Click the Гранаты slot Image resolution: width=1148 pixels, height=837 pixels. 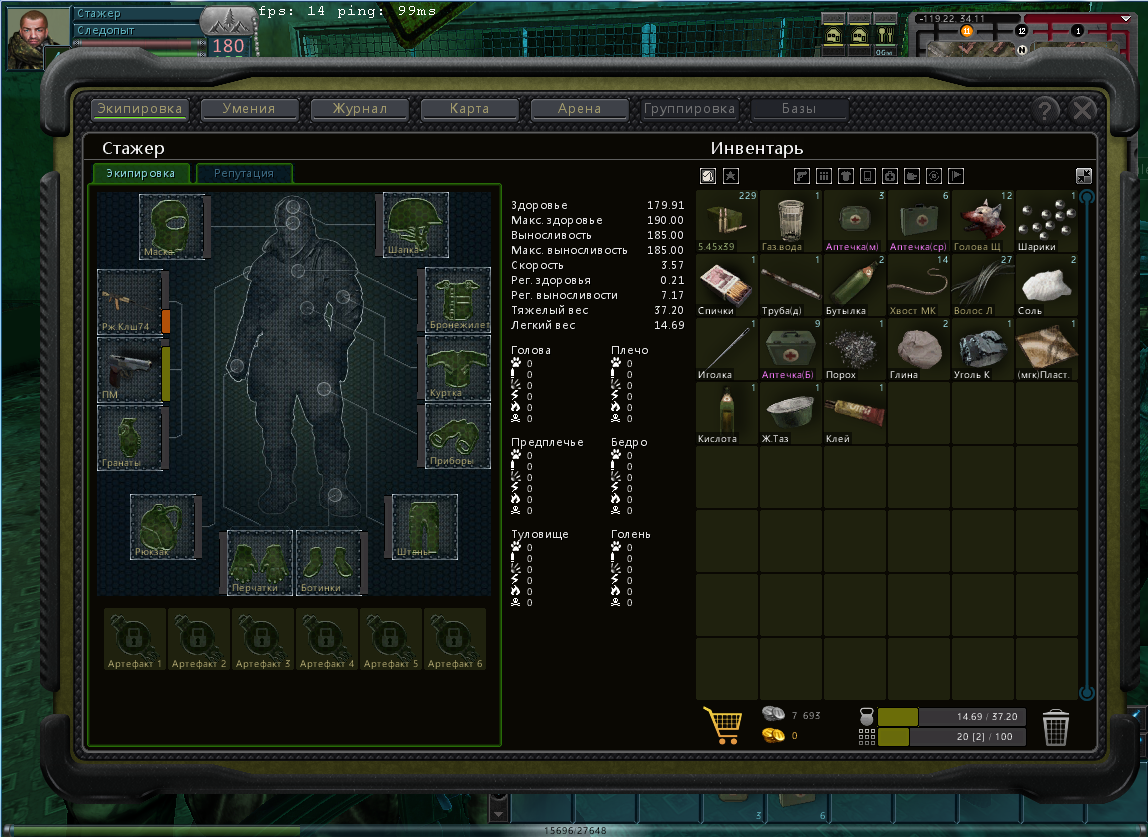click(x=130, y=438)
